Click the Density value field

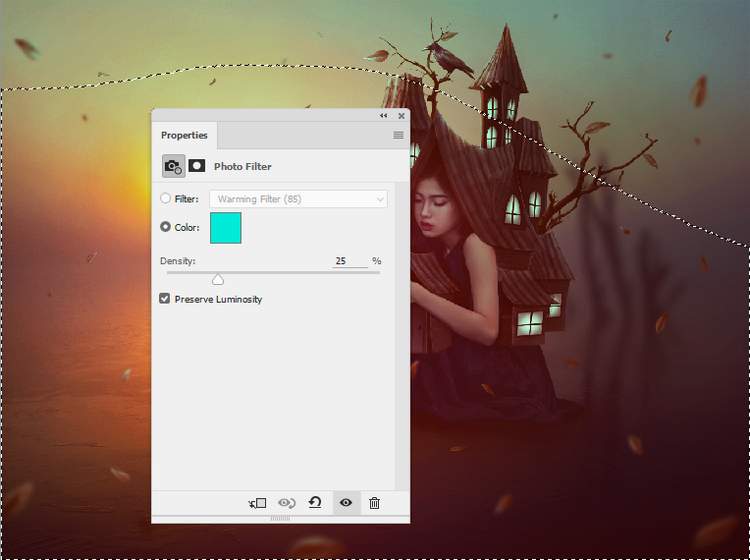coord(350,261)
